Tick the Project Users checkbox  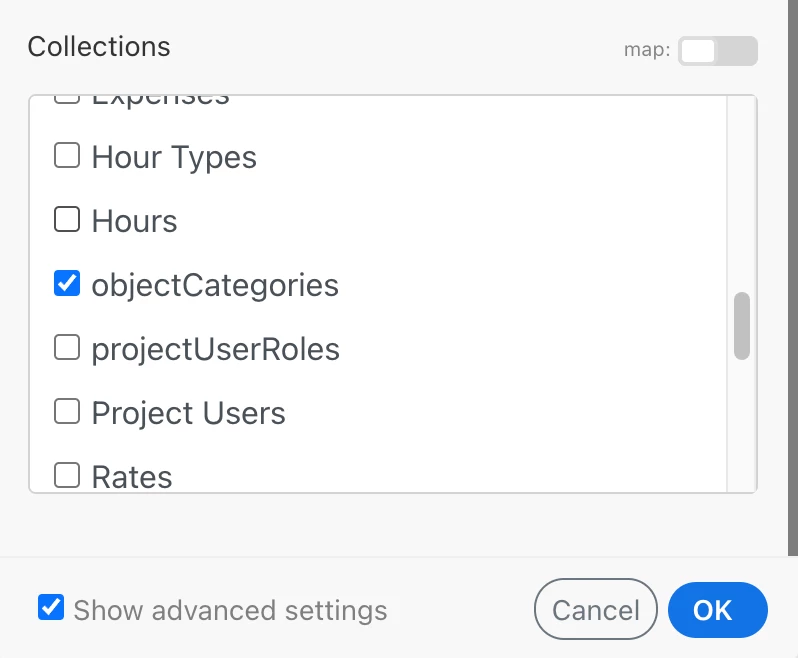[67, 412]
